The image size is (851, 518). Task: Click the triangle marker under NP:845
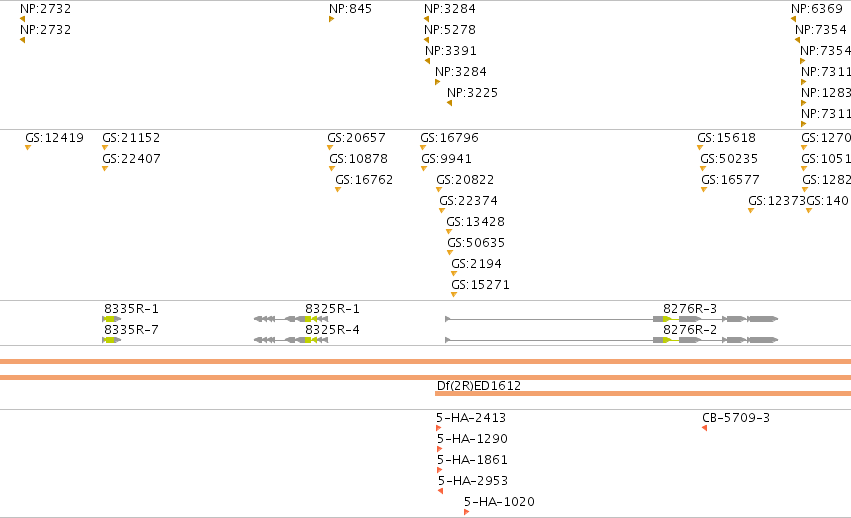tap(331, 19)
